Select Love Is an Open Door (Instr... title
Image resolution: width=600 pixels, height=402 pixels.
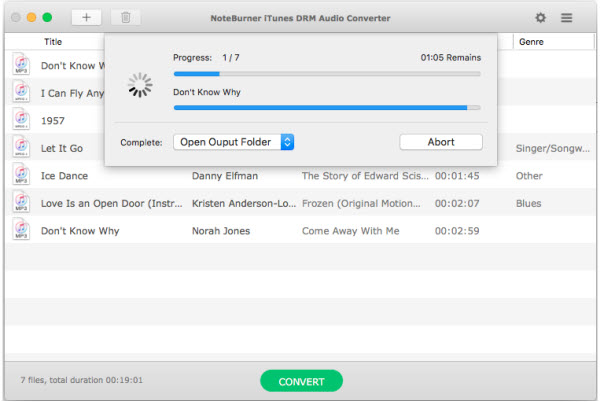coord(112,203)
